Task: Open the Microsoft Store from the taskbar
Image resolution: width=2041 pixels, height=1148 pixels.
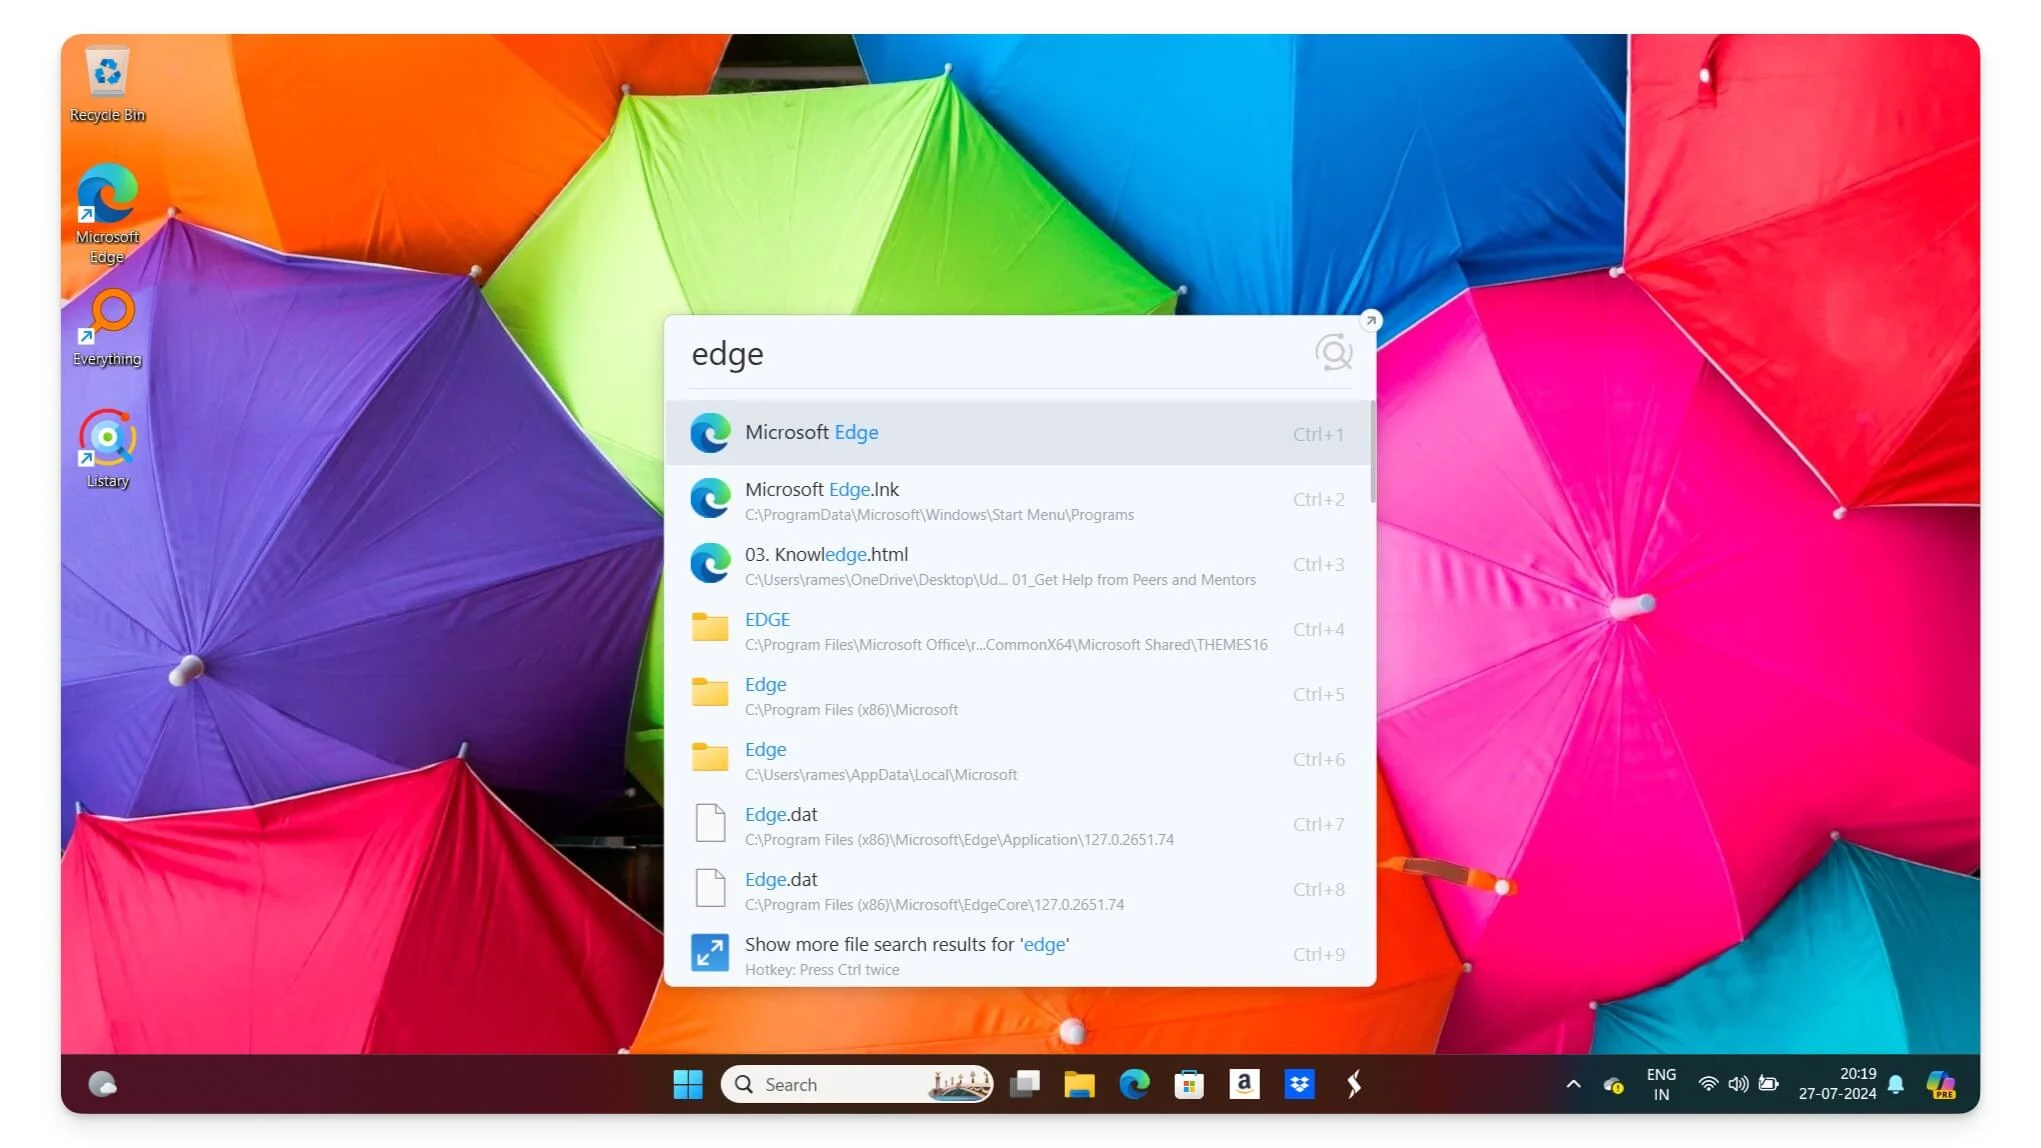Action: (1188, 1084)
